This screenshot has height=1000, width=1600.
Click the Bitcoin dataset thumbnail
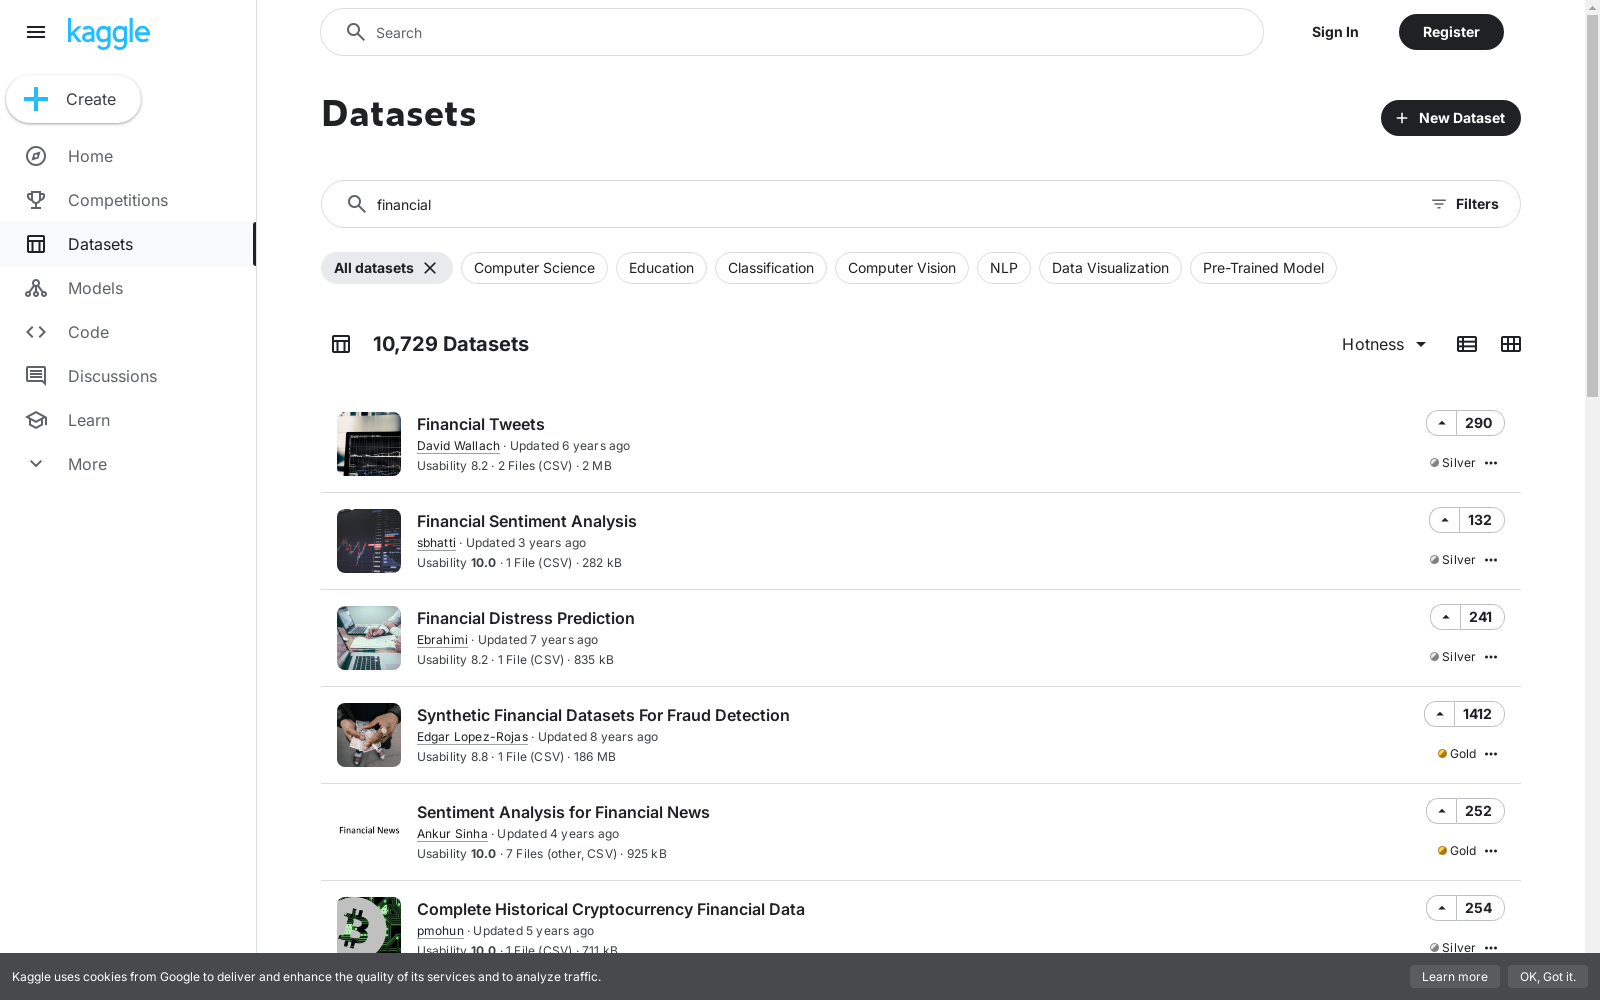click(369, 925)
